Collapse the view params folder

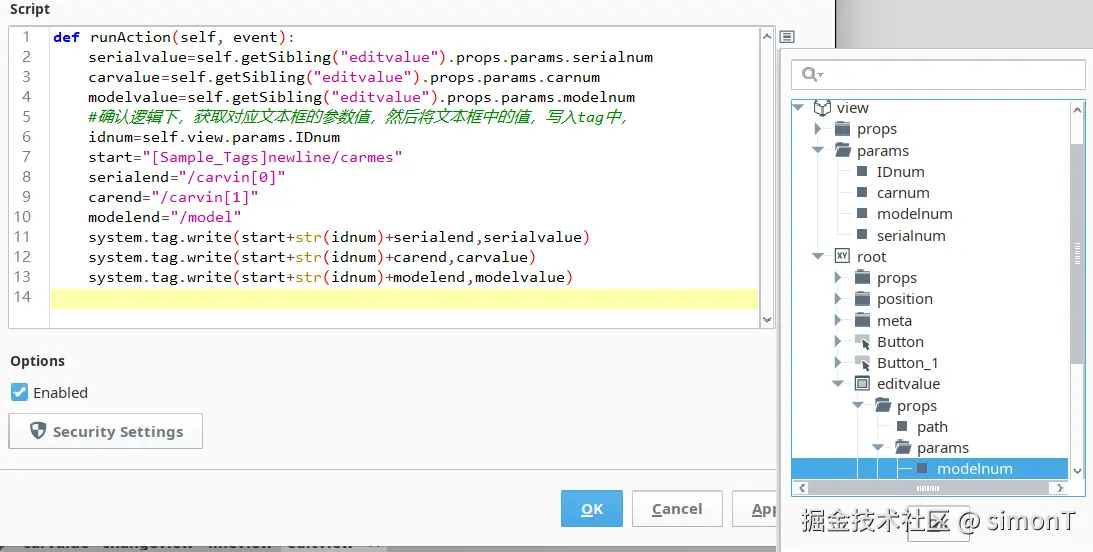[818, 150]
